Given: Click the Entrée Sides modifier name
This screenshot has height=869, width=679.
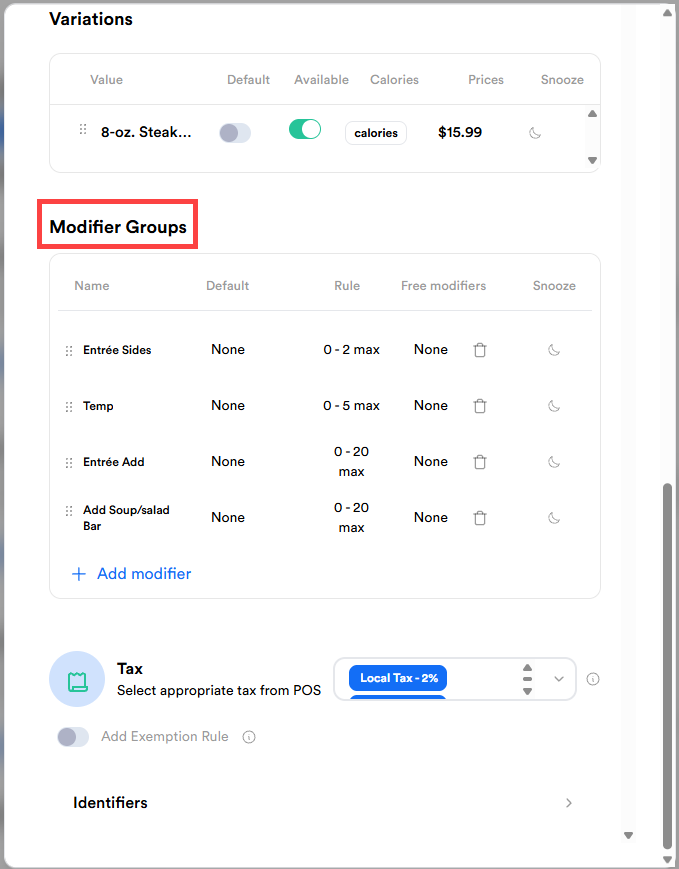Looking at the screenshot, I should pyautogui.click(x=117, y=350).
